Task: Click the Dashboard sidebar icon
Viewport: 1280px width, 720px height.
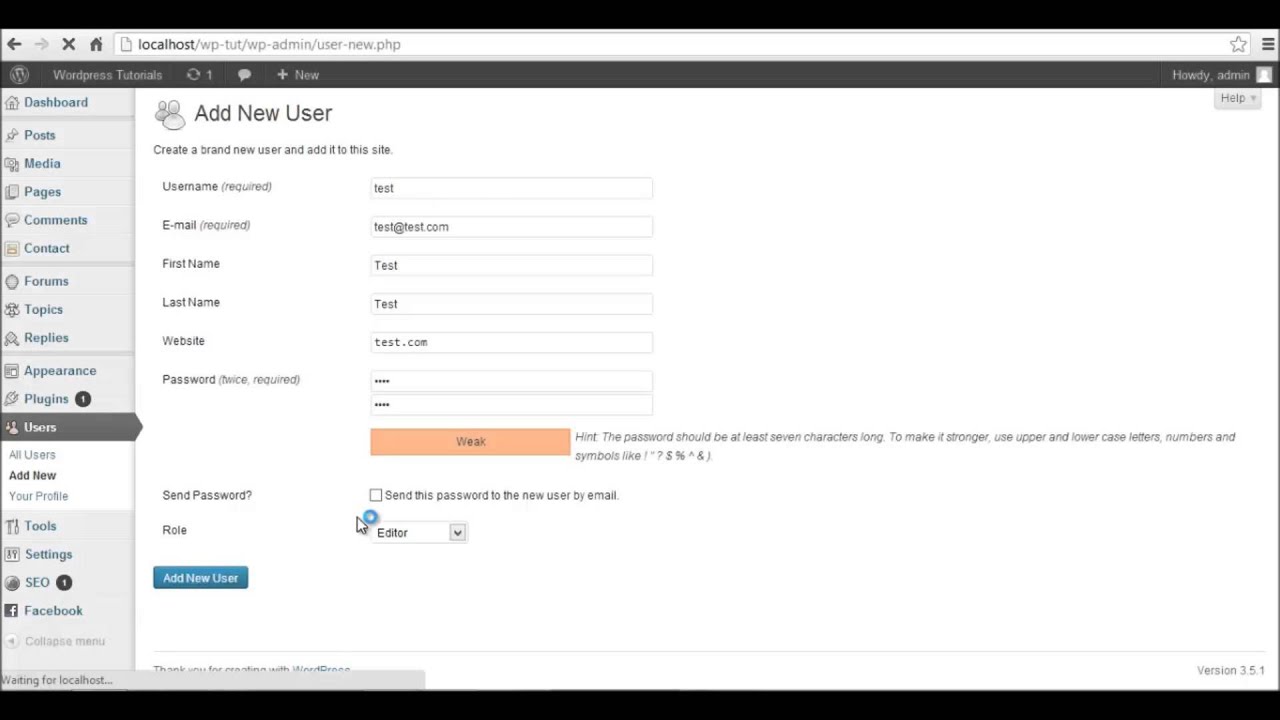Action: coord(11,102)
